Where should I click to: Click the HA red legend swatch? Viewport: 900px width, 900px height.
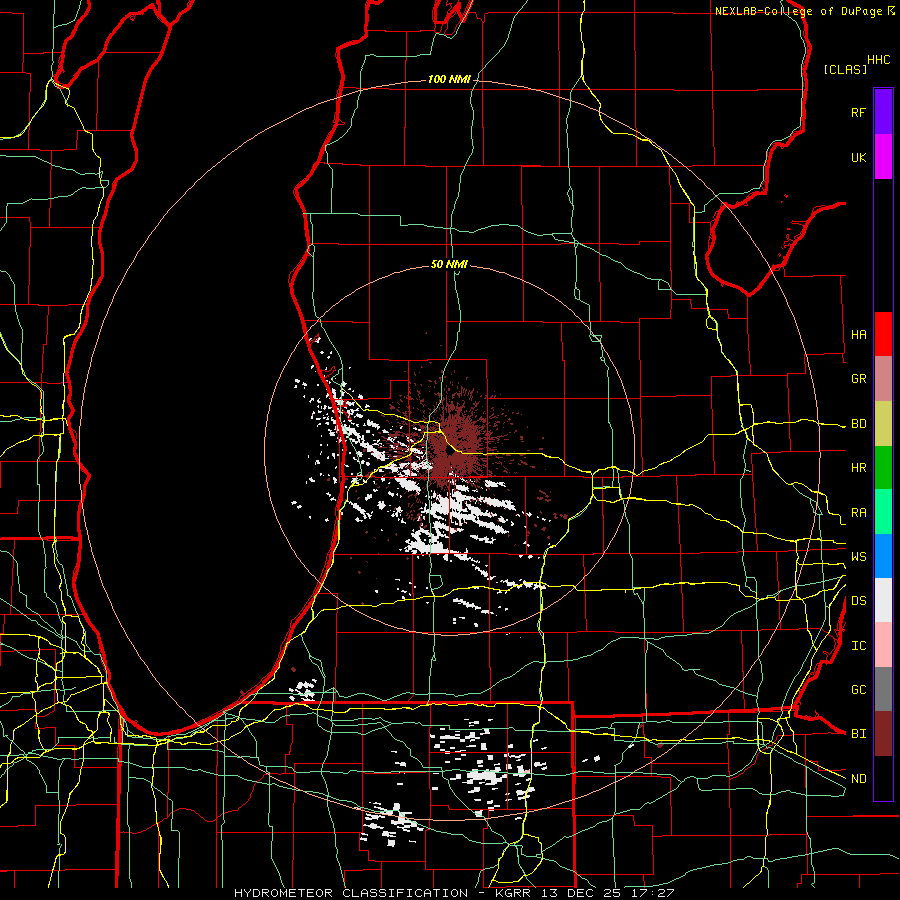tap(883, 334)
